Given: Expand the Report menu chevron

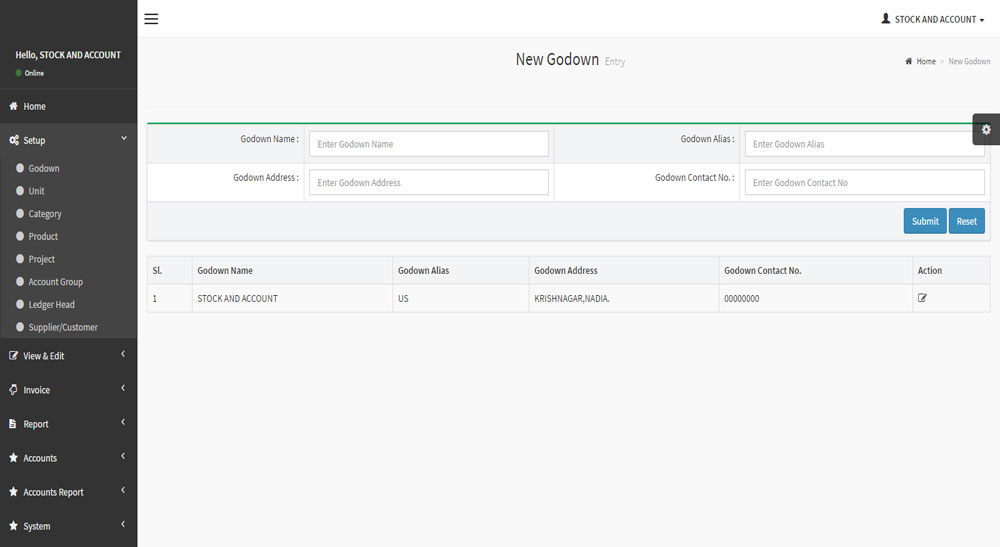Looking at the screenshot, I should click(123, 422).
